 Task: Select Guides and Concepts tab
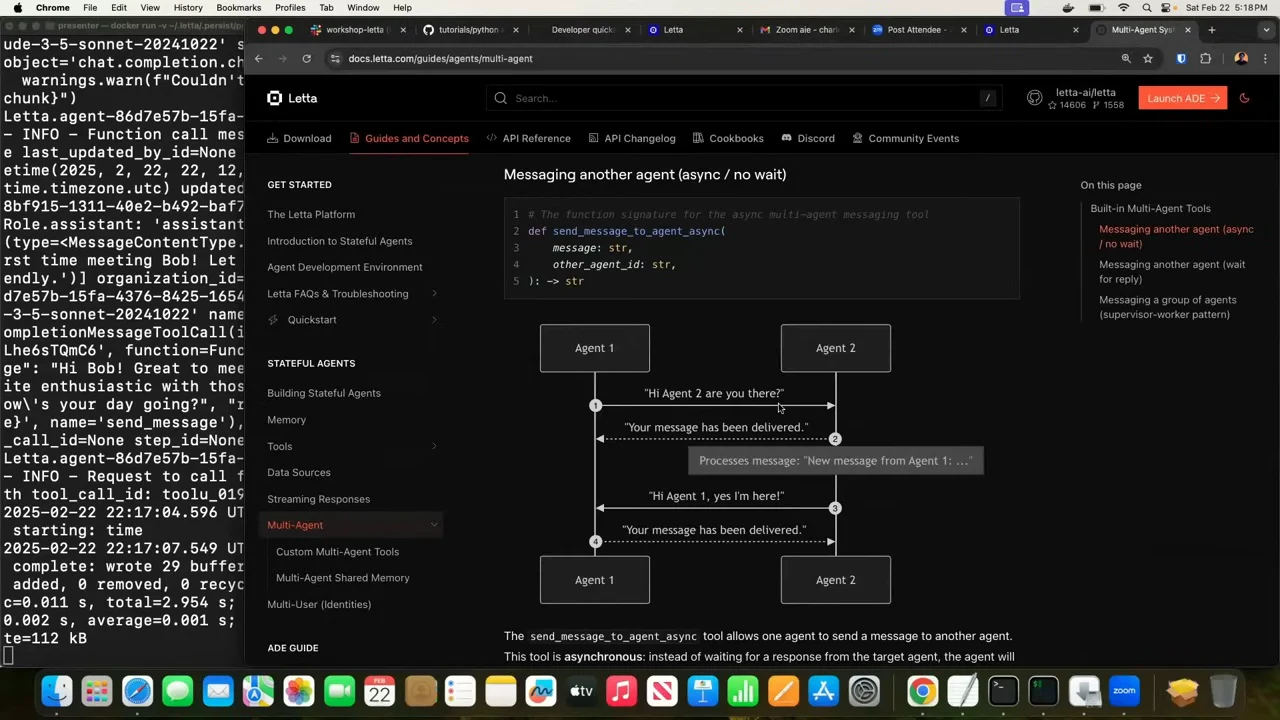pos(409,138)
